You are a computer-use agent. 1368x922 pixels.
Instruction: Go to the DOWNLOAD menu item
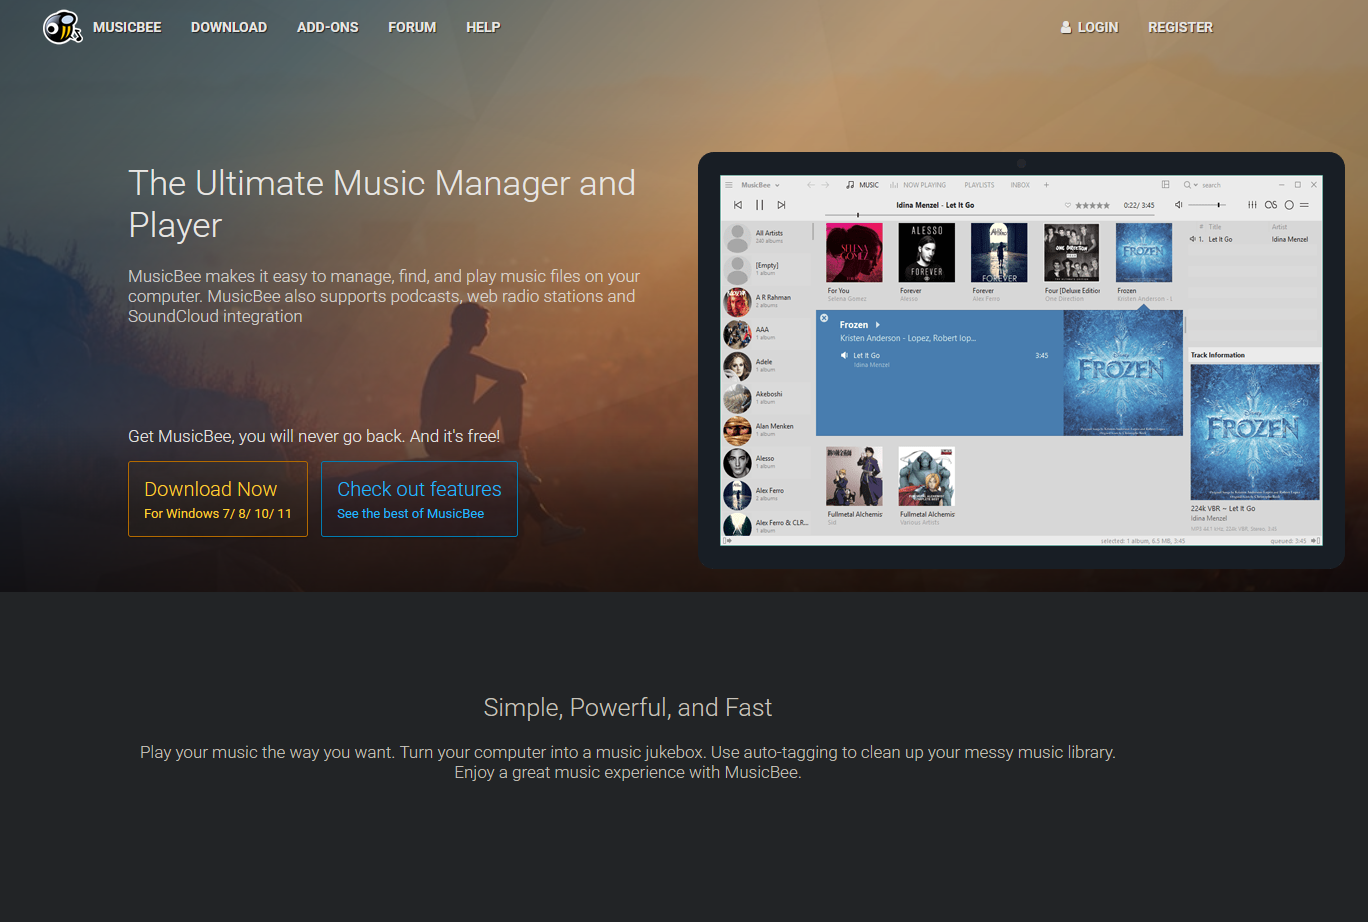(229, 27)
